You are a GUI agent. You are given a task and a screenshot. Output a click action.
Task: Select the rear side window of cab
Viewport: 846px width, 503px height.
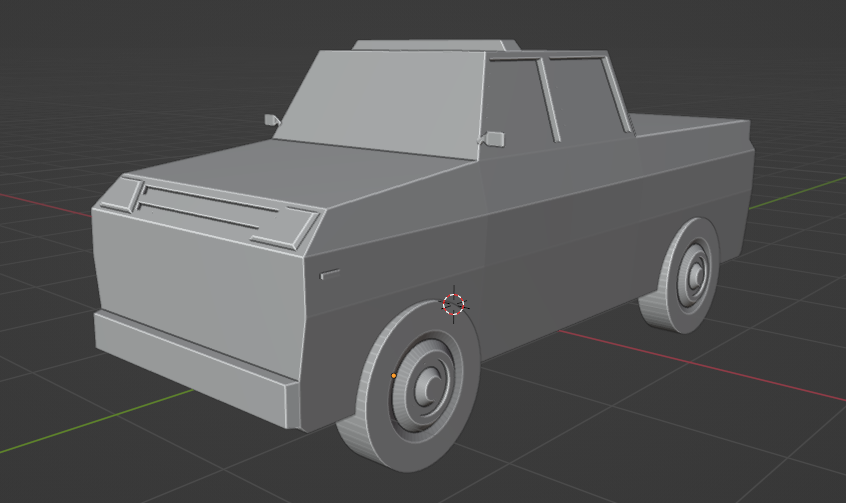coord(588,96)
